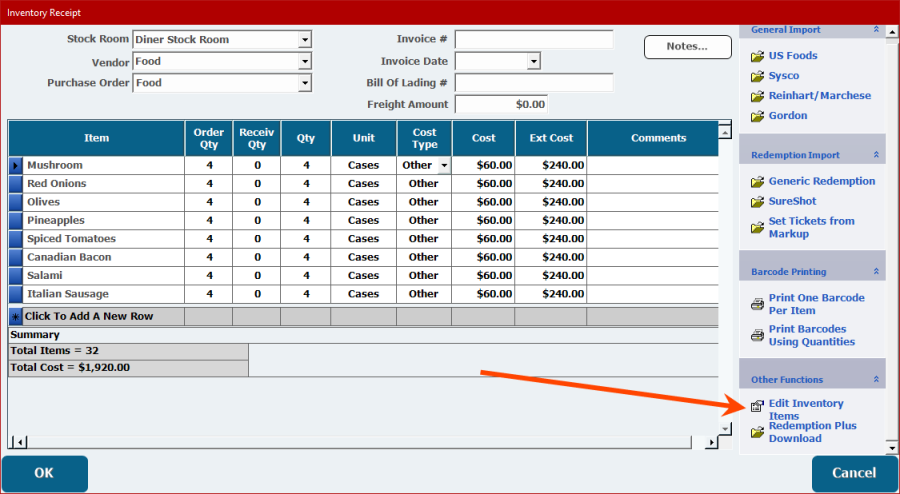Open the Reinhart/Marchese import link
The width and height of the screenshot is (900, 494).
819,96
